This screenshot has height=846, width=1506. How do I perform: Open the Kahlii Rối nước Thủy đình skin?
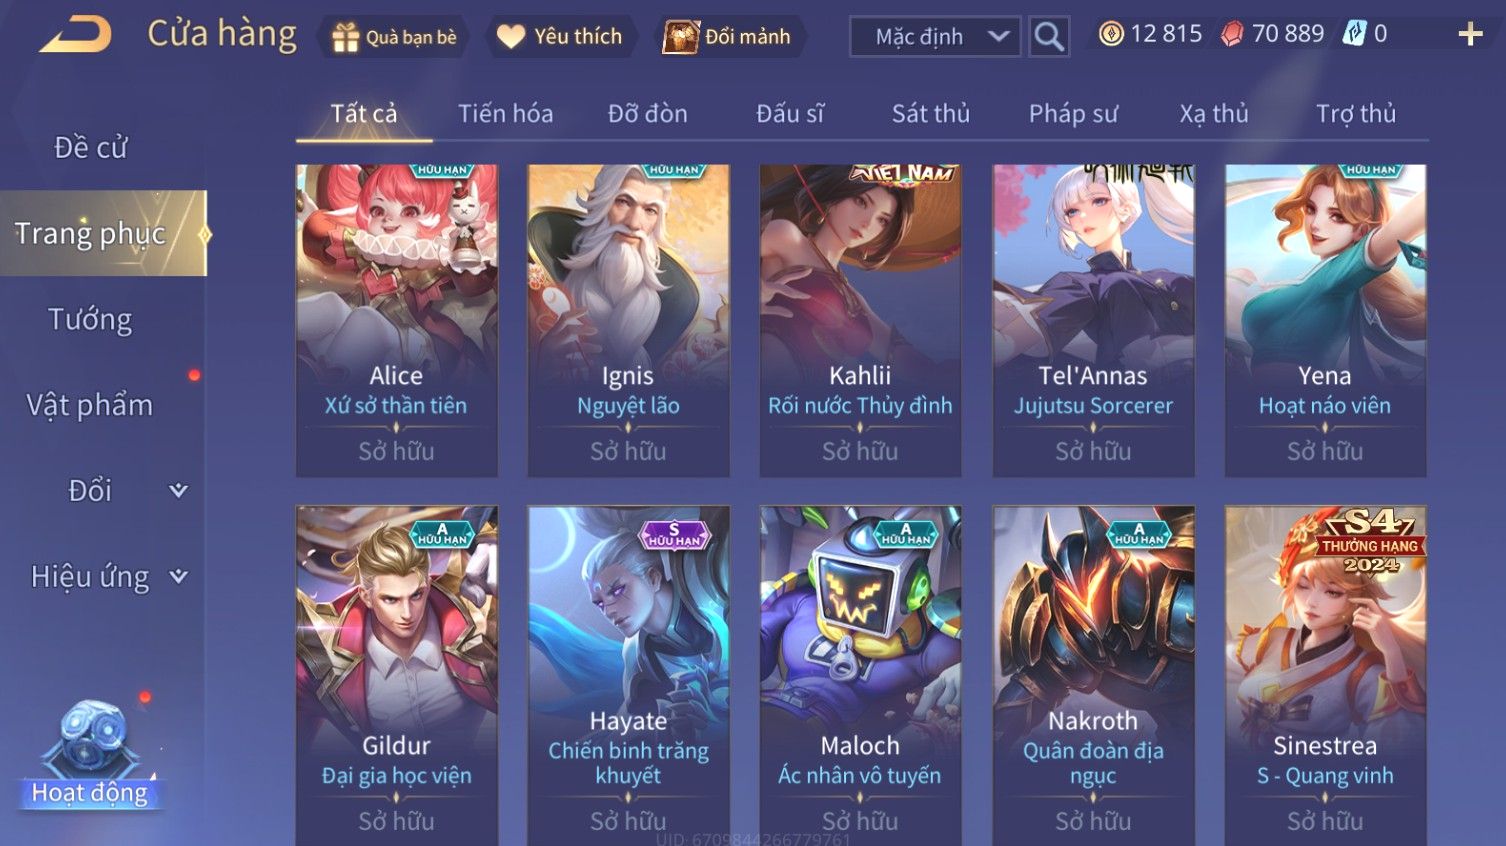(x=860, y=321)
